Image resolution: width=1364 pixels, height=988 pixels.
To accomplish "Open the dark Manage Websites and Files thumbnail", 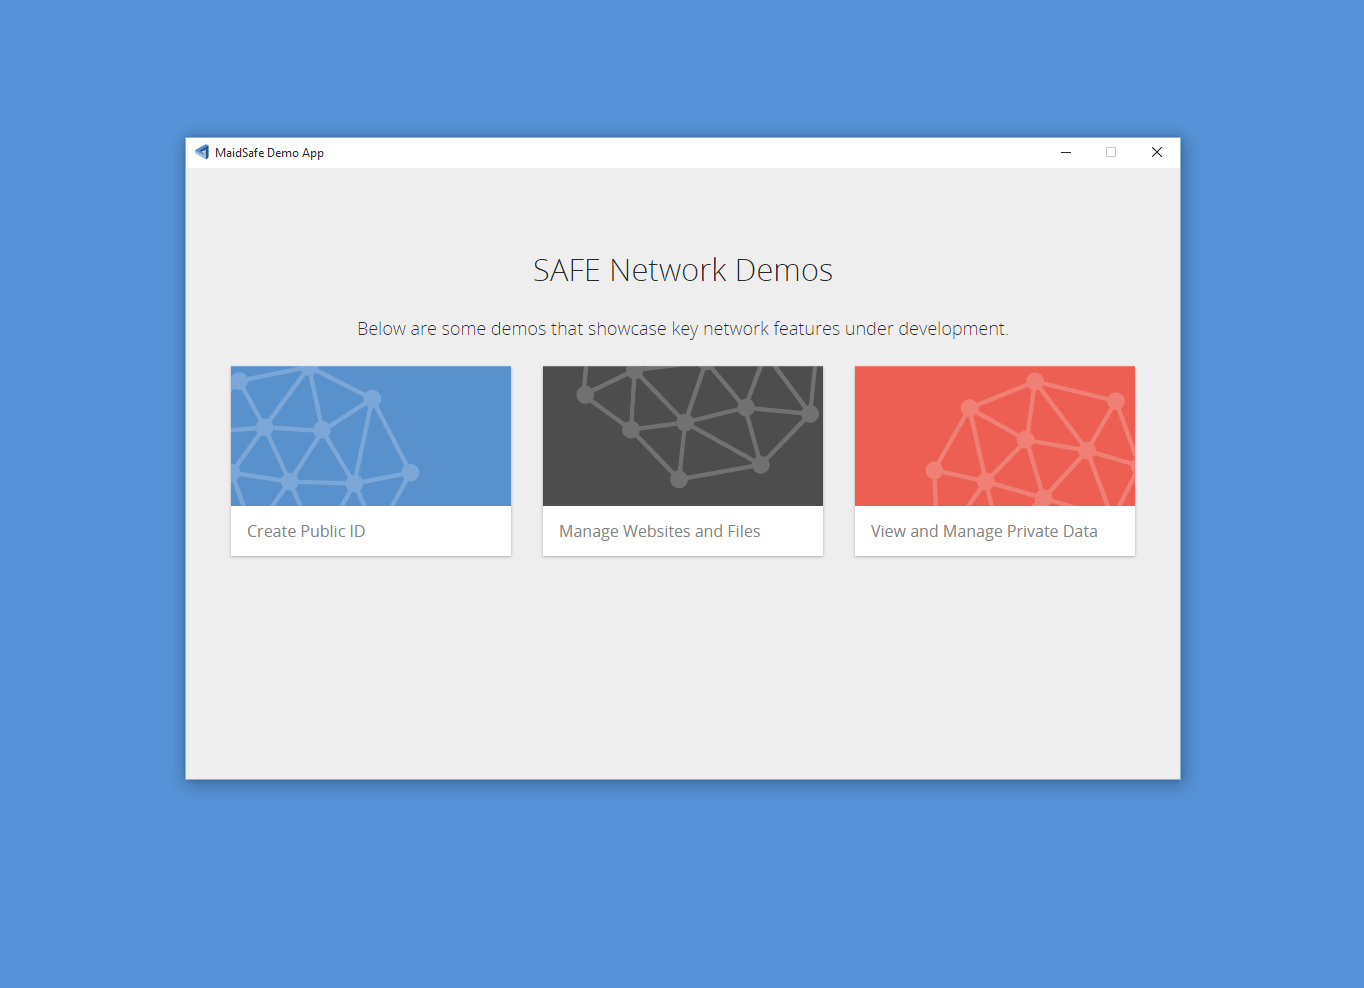I will pos(683,436).
